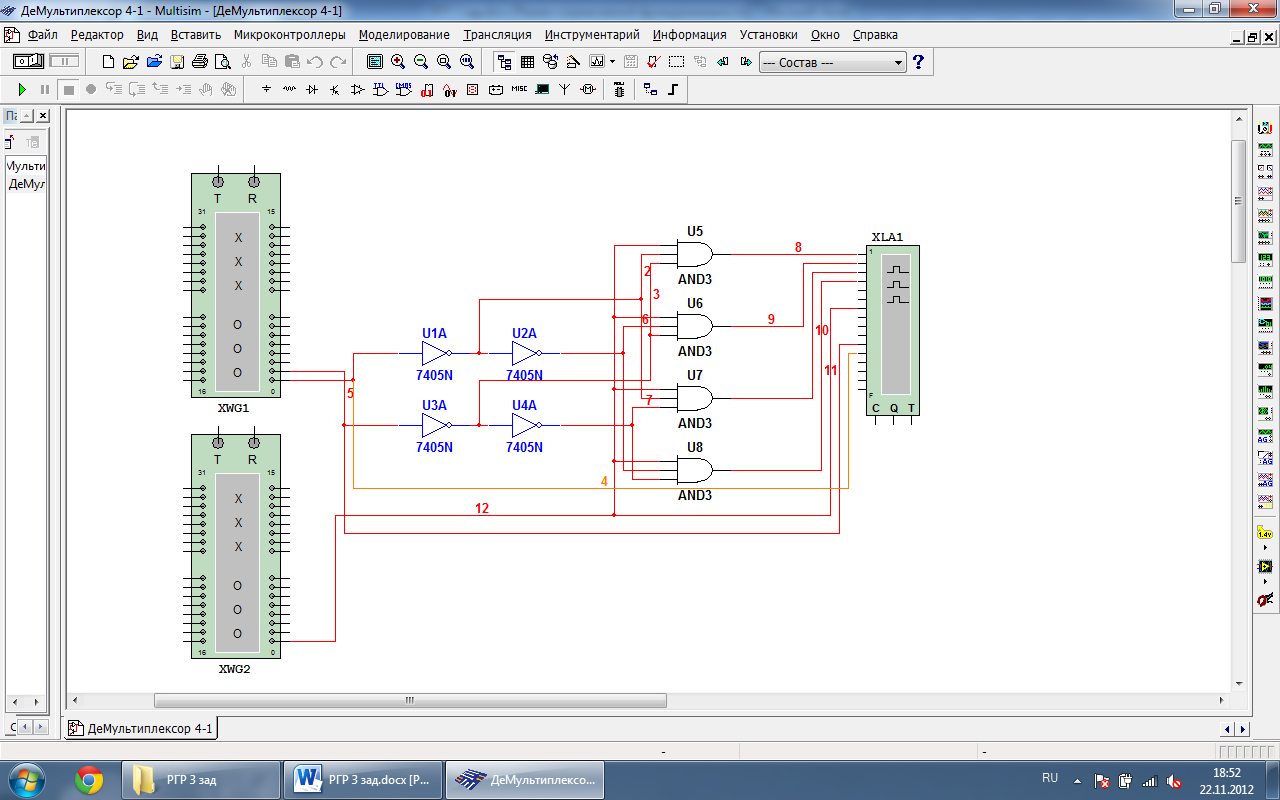The width and height of the screenshot is (1280, 800).
Task: Select the ДеМул tree item in the design panel
Action: 27,184
